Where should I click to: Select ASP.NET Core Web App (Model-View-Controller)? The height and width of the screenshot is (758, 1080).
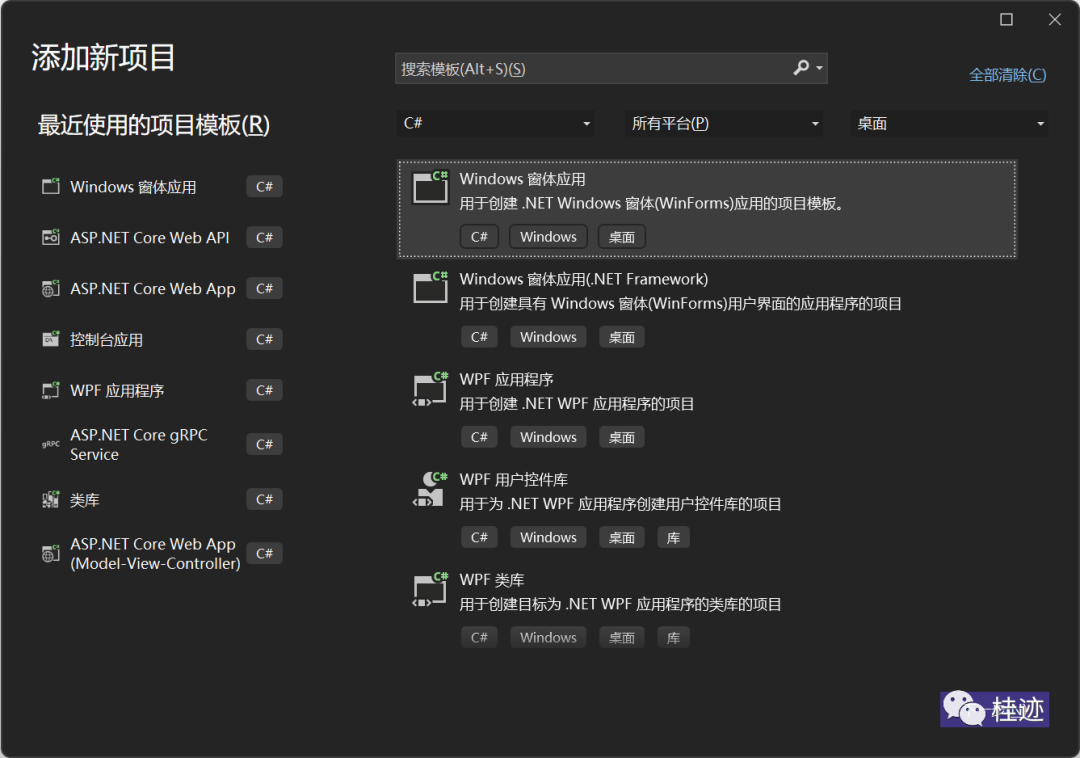click(x=162, y=554)
